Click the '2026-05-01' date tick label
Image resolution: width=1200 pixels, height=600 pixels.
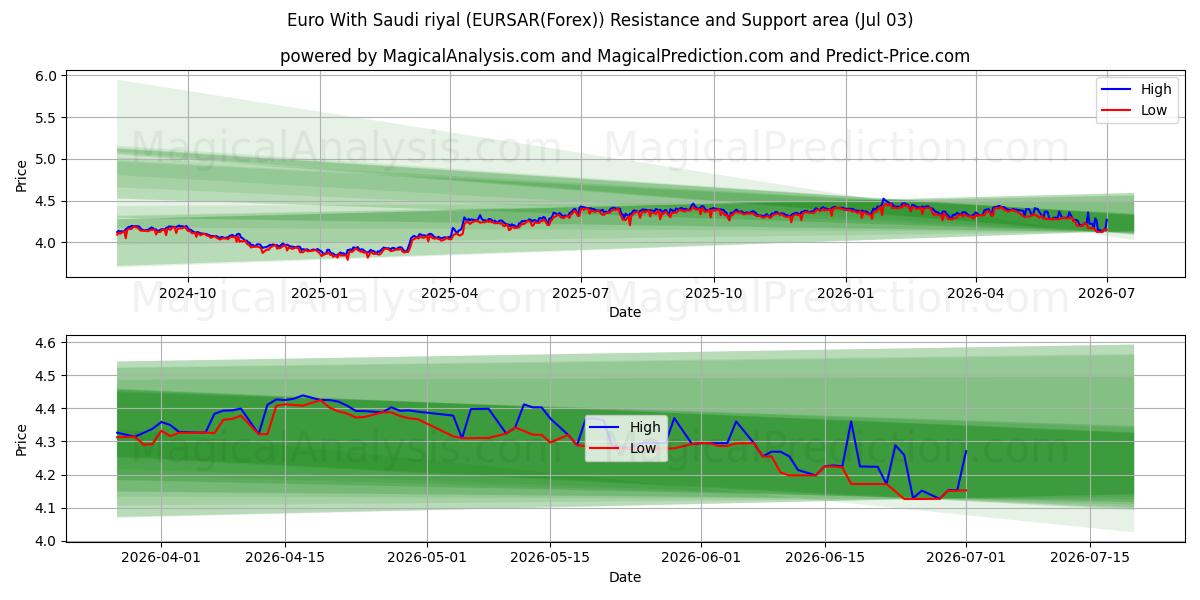[x=427, y=558]
